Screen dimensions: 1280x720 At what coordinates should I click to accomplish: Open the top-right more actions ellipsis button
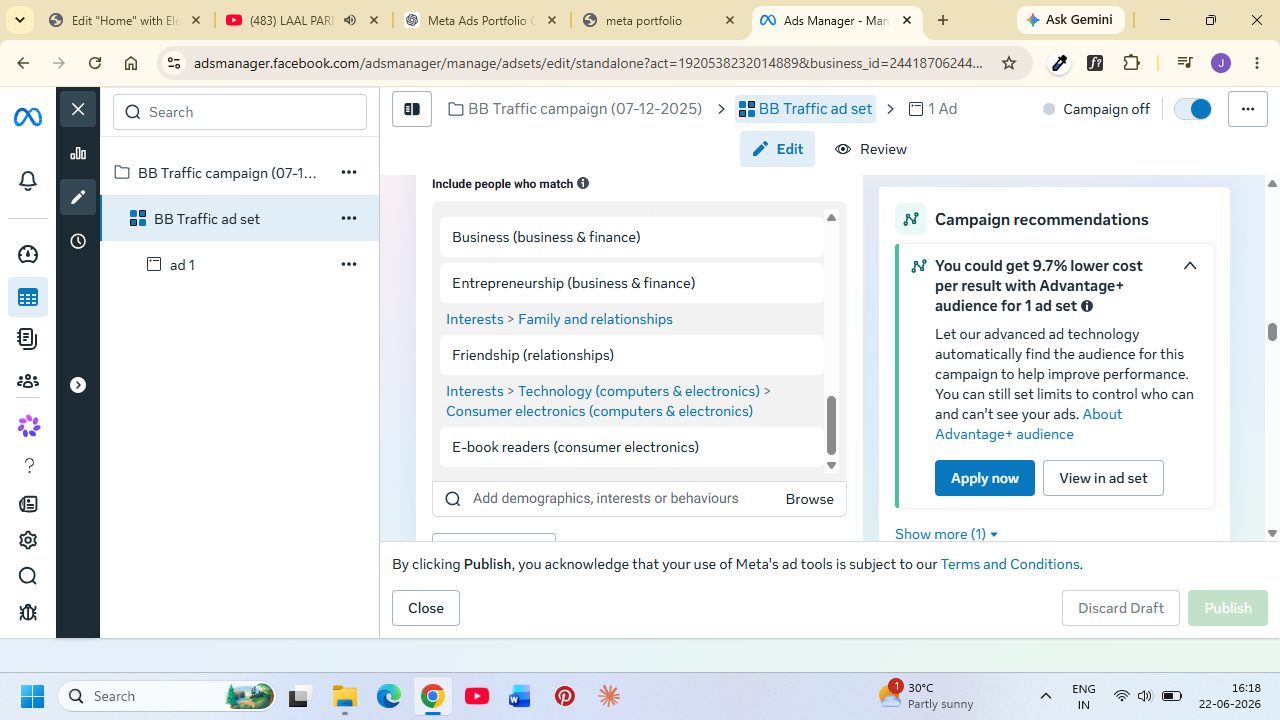click(1248, 109)
